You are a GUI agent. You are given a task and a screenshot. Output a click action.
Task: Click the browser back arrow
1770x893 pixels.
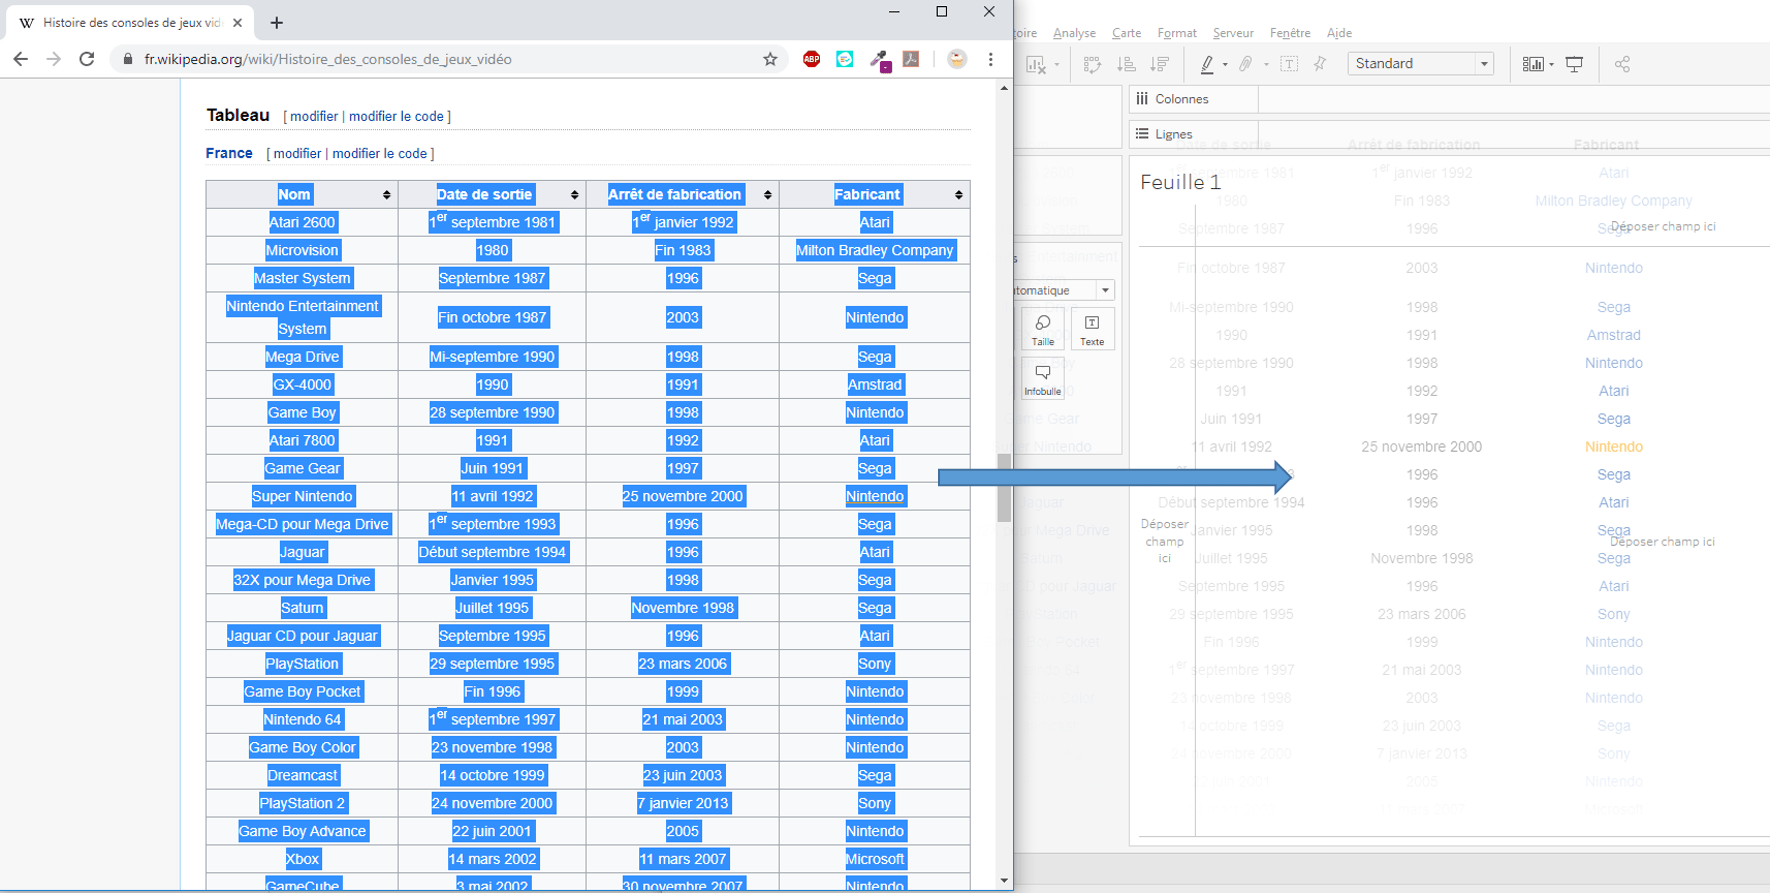click(x=21, y=59)
